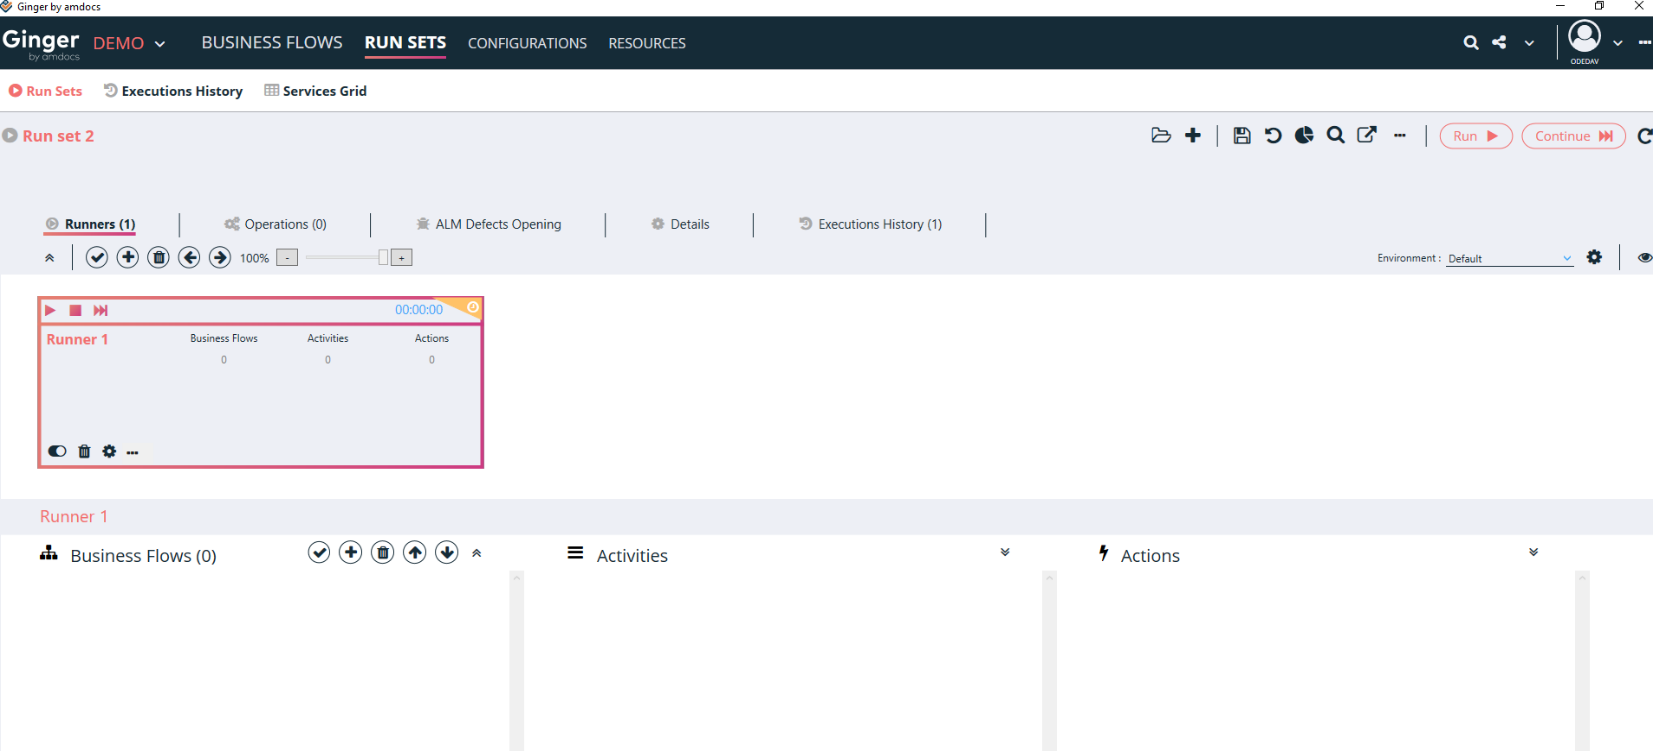
Task: Toggle Runner 1 active switch
Action: [x=57, y=452]
